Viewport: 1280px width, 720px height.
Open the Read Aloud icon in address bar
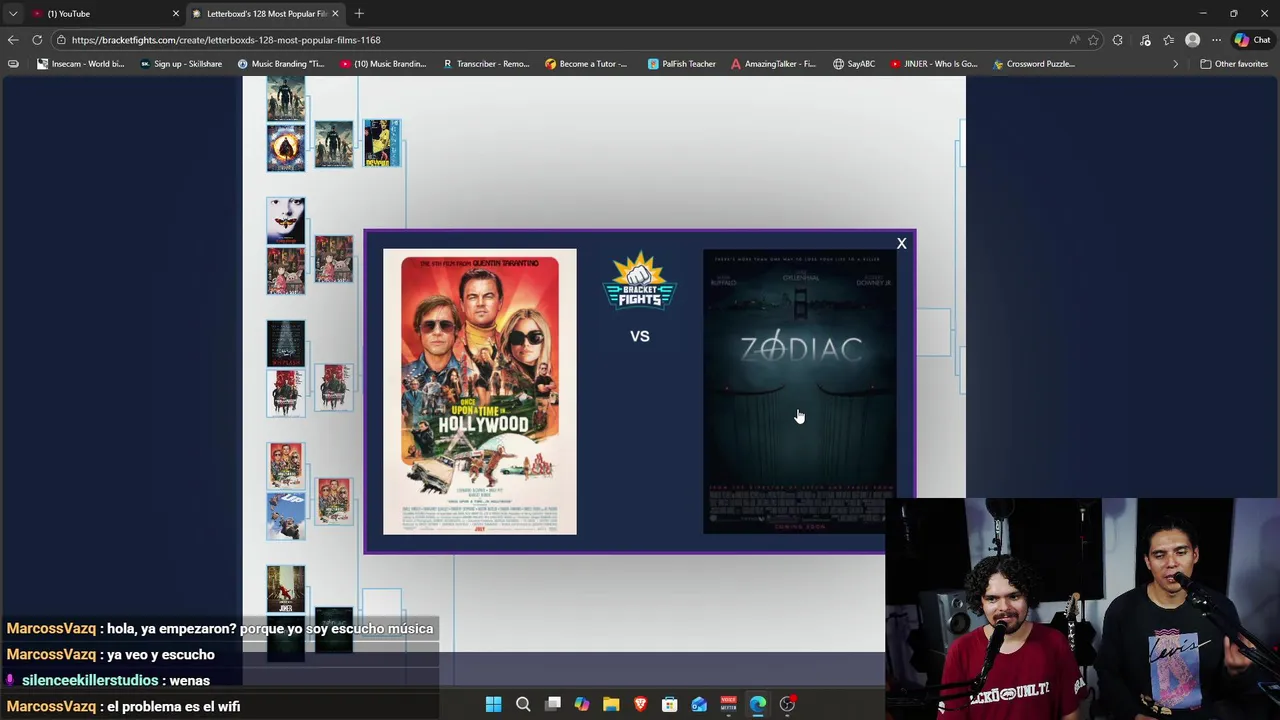[x=1075, y=40]
